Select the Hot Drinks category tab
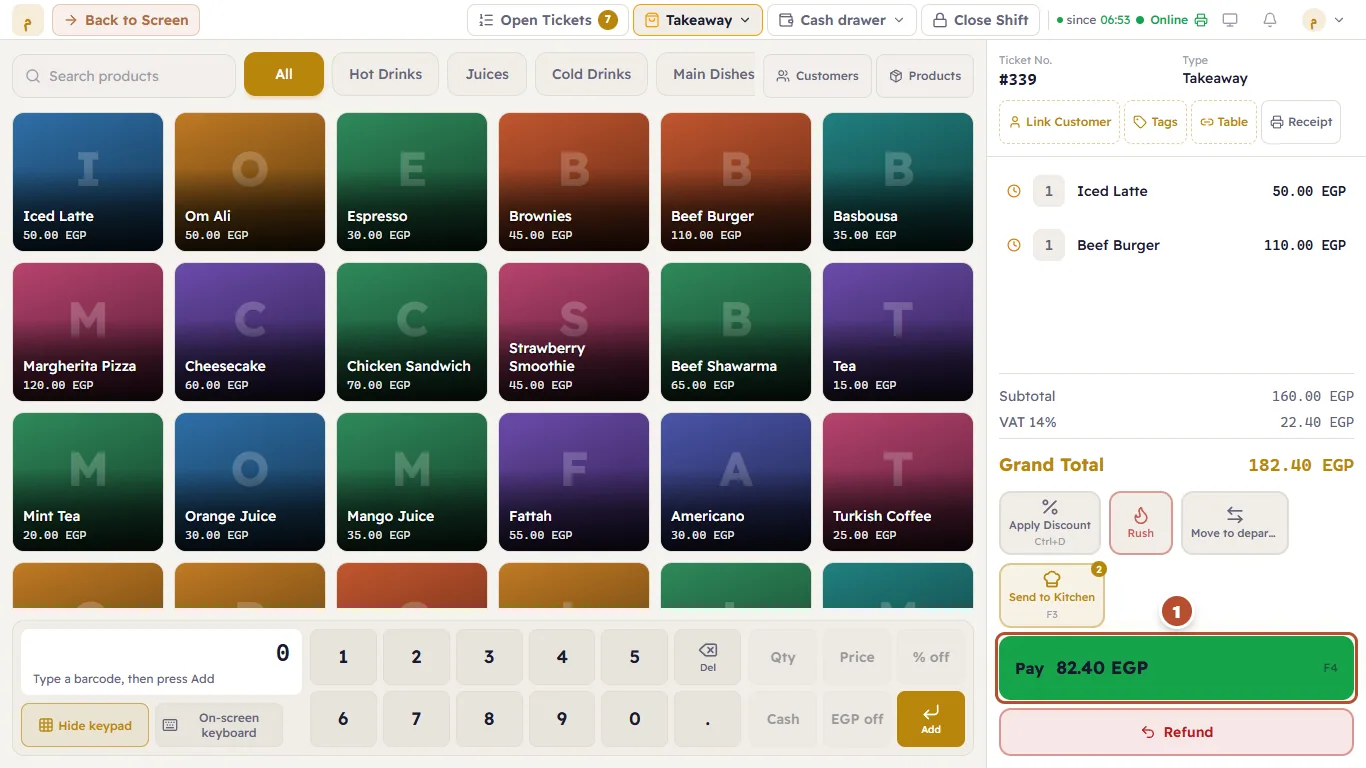Viewport: 1366px width, 768px height. coord(386,74)
